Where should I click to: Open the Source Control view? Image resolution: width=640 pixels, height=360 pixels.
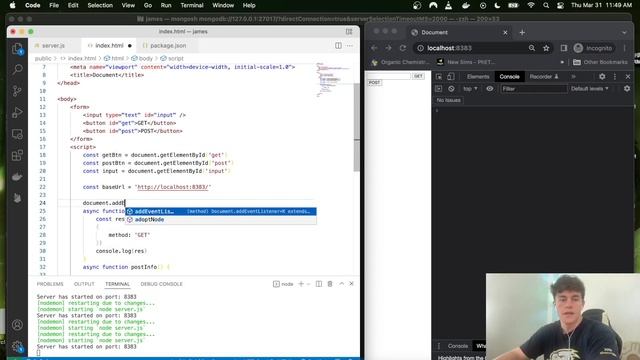pos(17,91)
